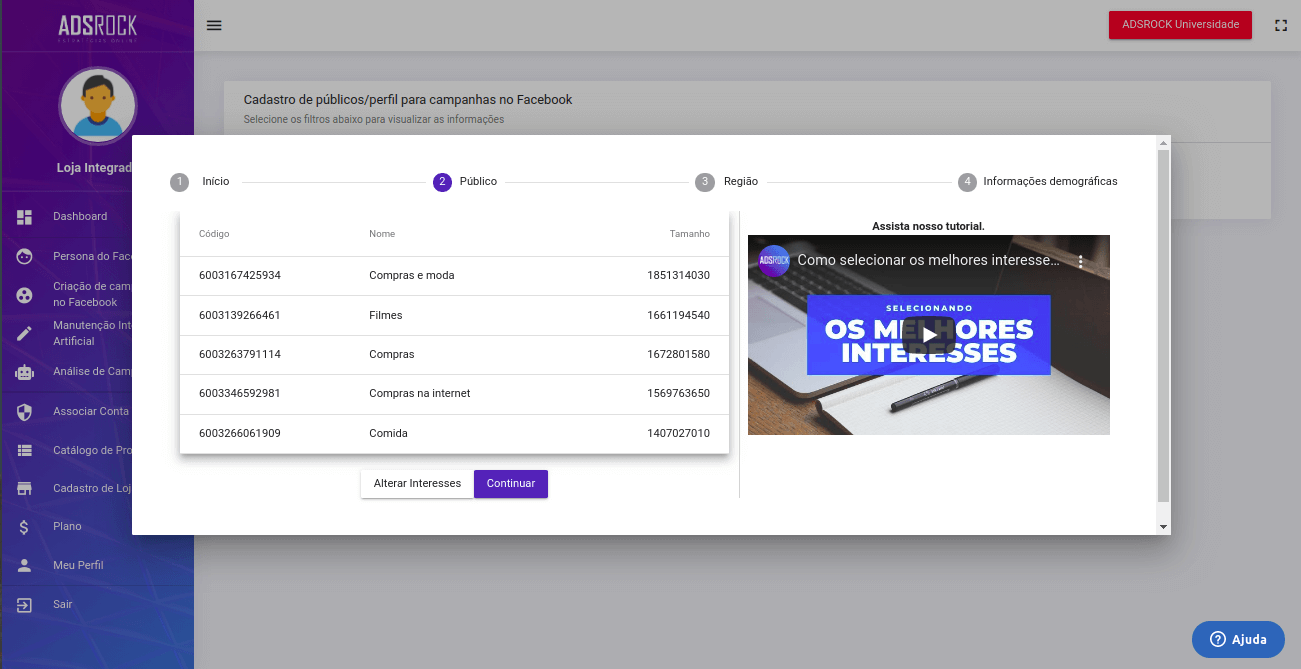Screen dimensions: 1301x669
Task: Toggle fullscreen mode icon
Action: (1280, 25)
